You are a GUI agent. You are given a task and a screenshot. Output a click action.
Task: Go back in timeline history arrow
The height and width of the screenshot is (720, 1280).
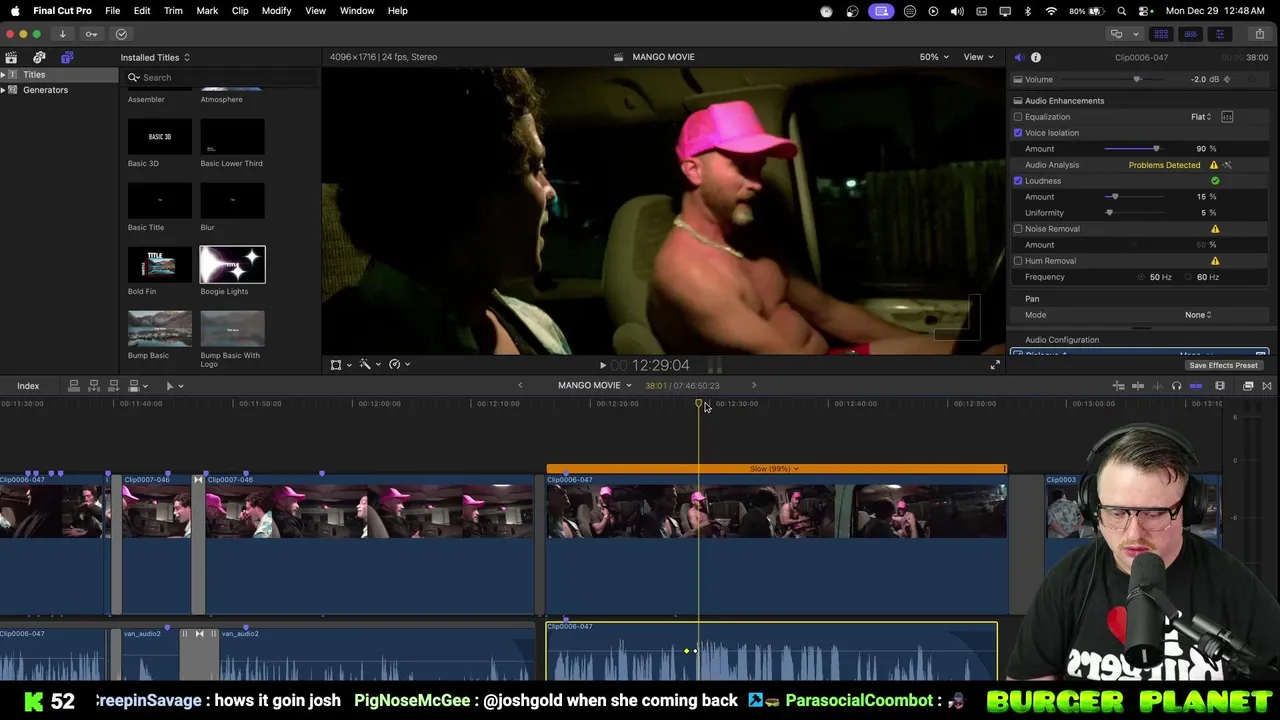coord(520,386)
